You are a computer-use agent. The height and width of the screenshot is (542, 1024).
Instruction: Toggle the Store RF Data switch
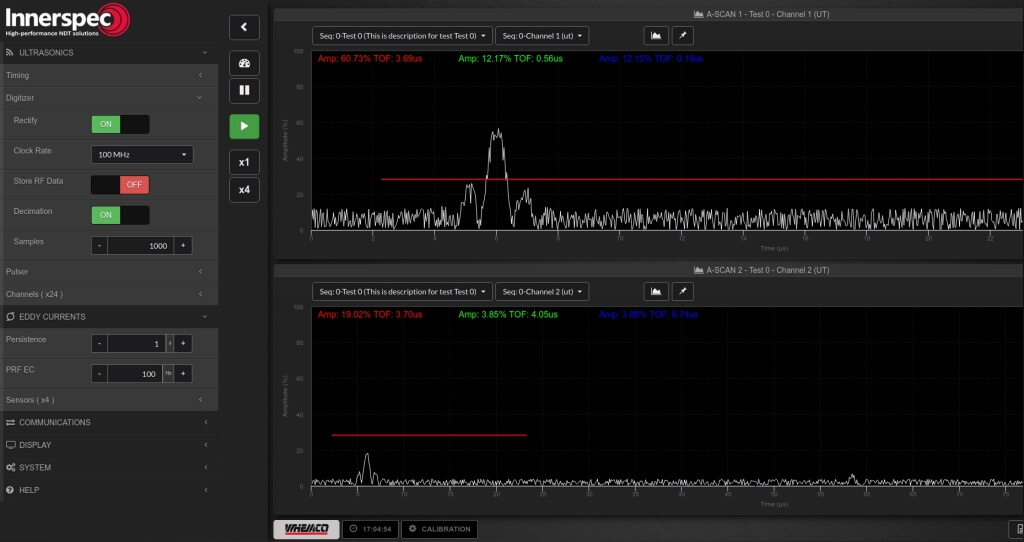[120, 185]
